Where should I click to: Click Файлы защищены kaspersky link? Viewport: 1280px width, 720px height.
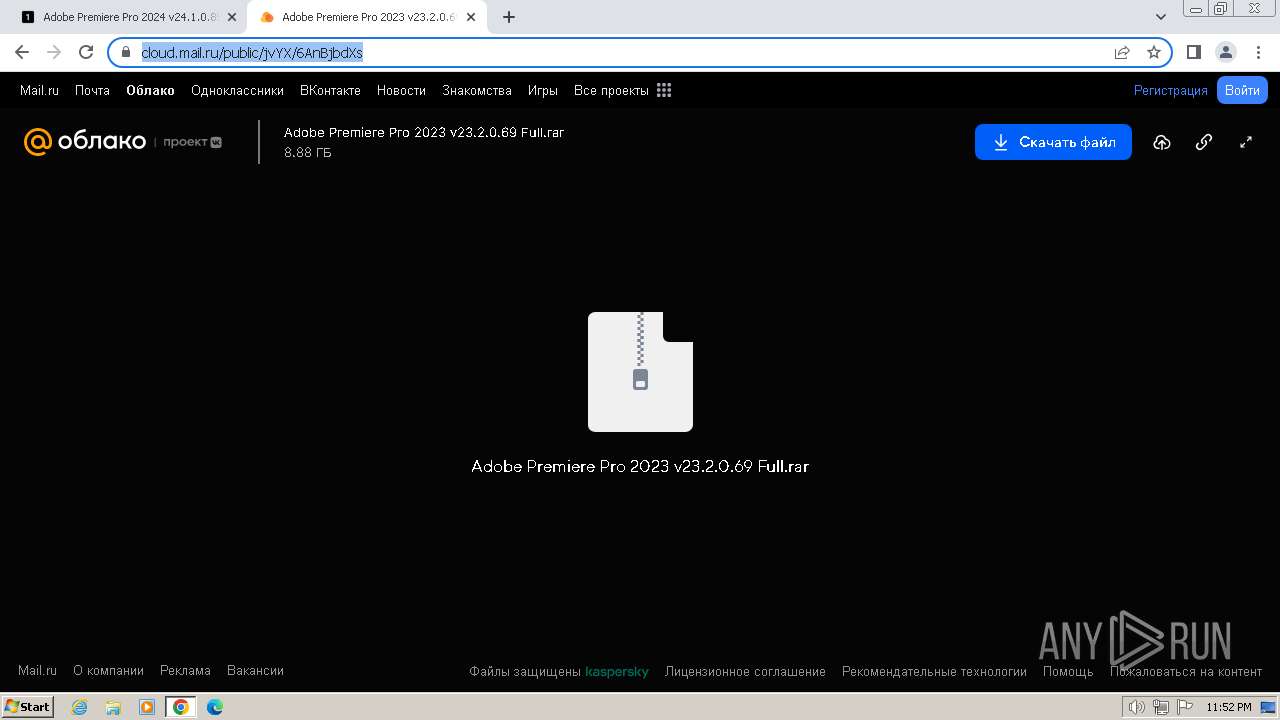(x=559, y=671)
